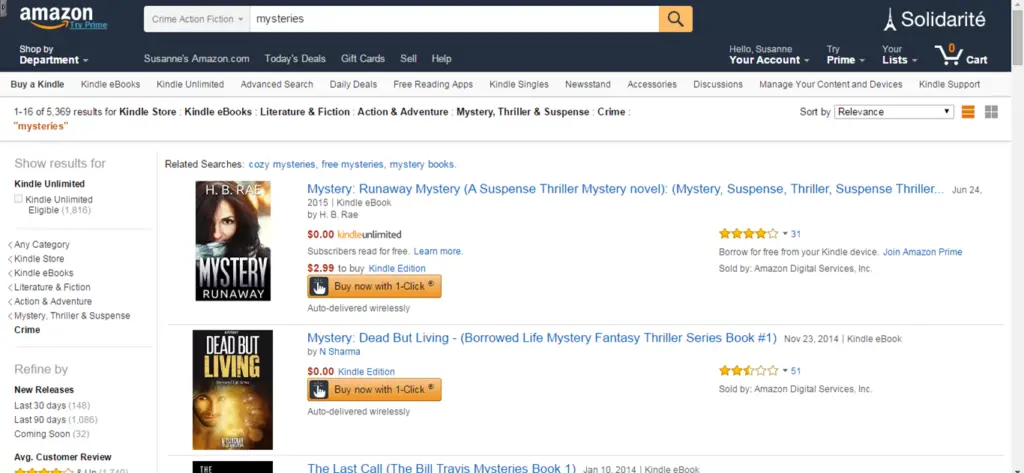The width and height of the screenshot is (1024, 473).
Task: Click in the mysteries search input field
Action: click(454, 19)
